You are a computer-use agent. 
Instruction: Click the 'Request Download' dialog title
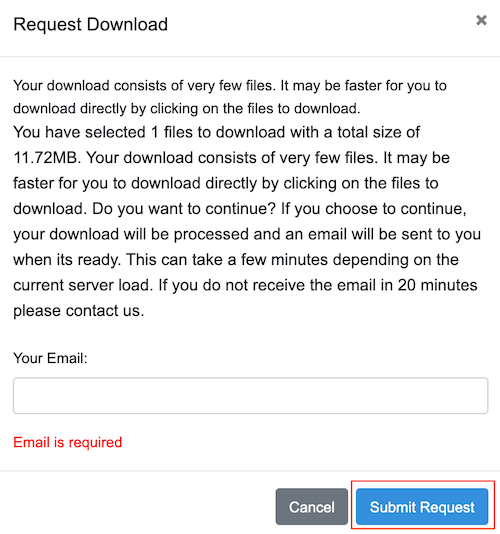(90, 25)
